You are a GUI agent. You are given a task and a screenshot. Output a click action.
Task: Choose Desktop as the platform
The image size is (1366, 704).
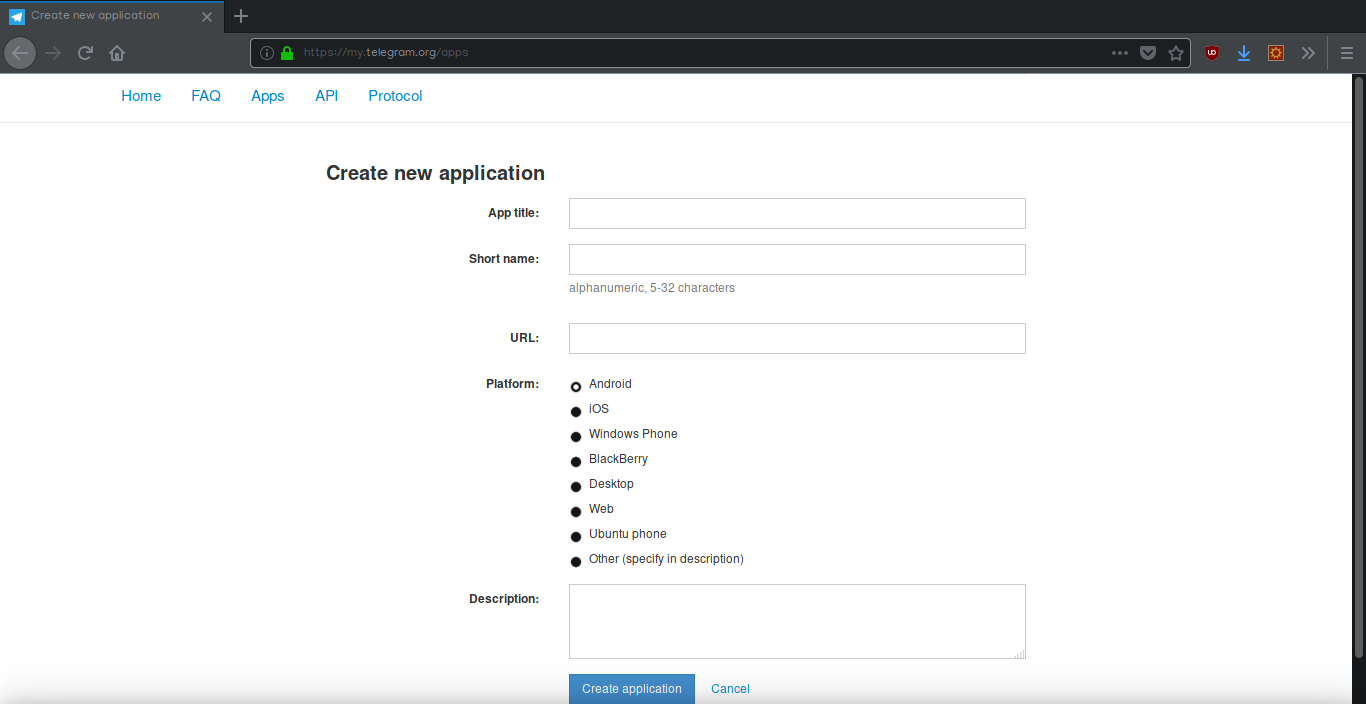(576, 486)
